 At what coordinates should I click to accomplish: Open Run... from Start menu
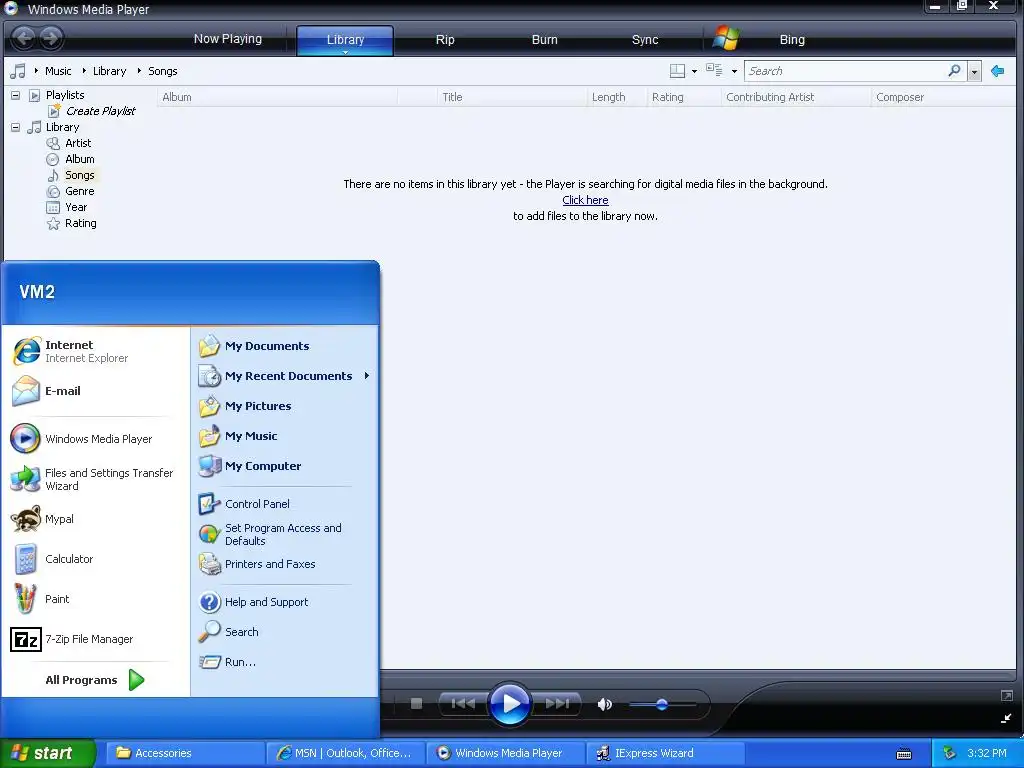[x=284, y=662]
